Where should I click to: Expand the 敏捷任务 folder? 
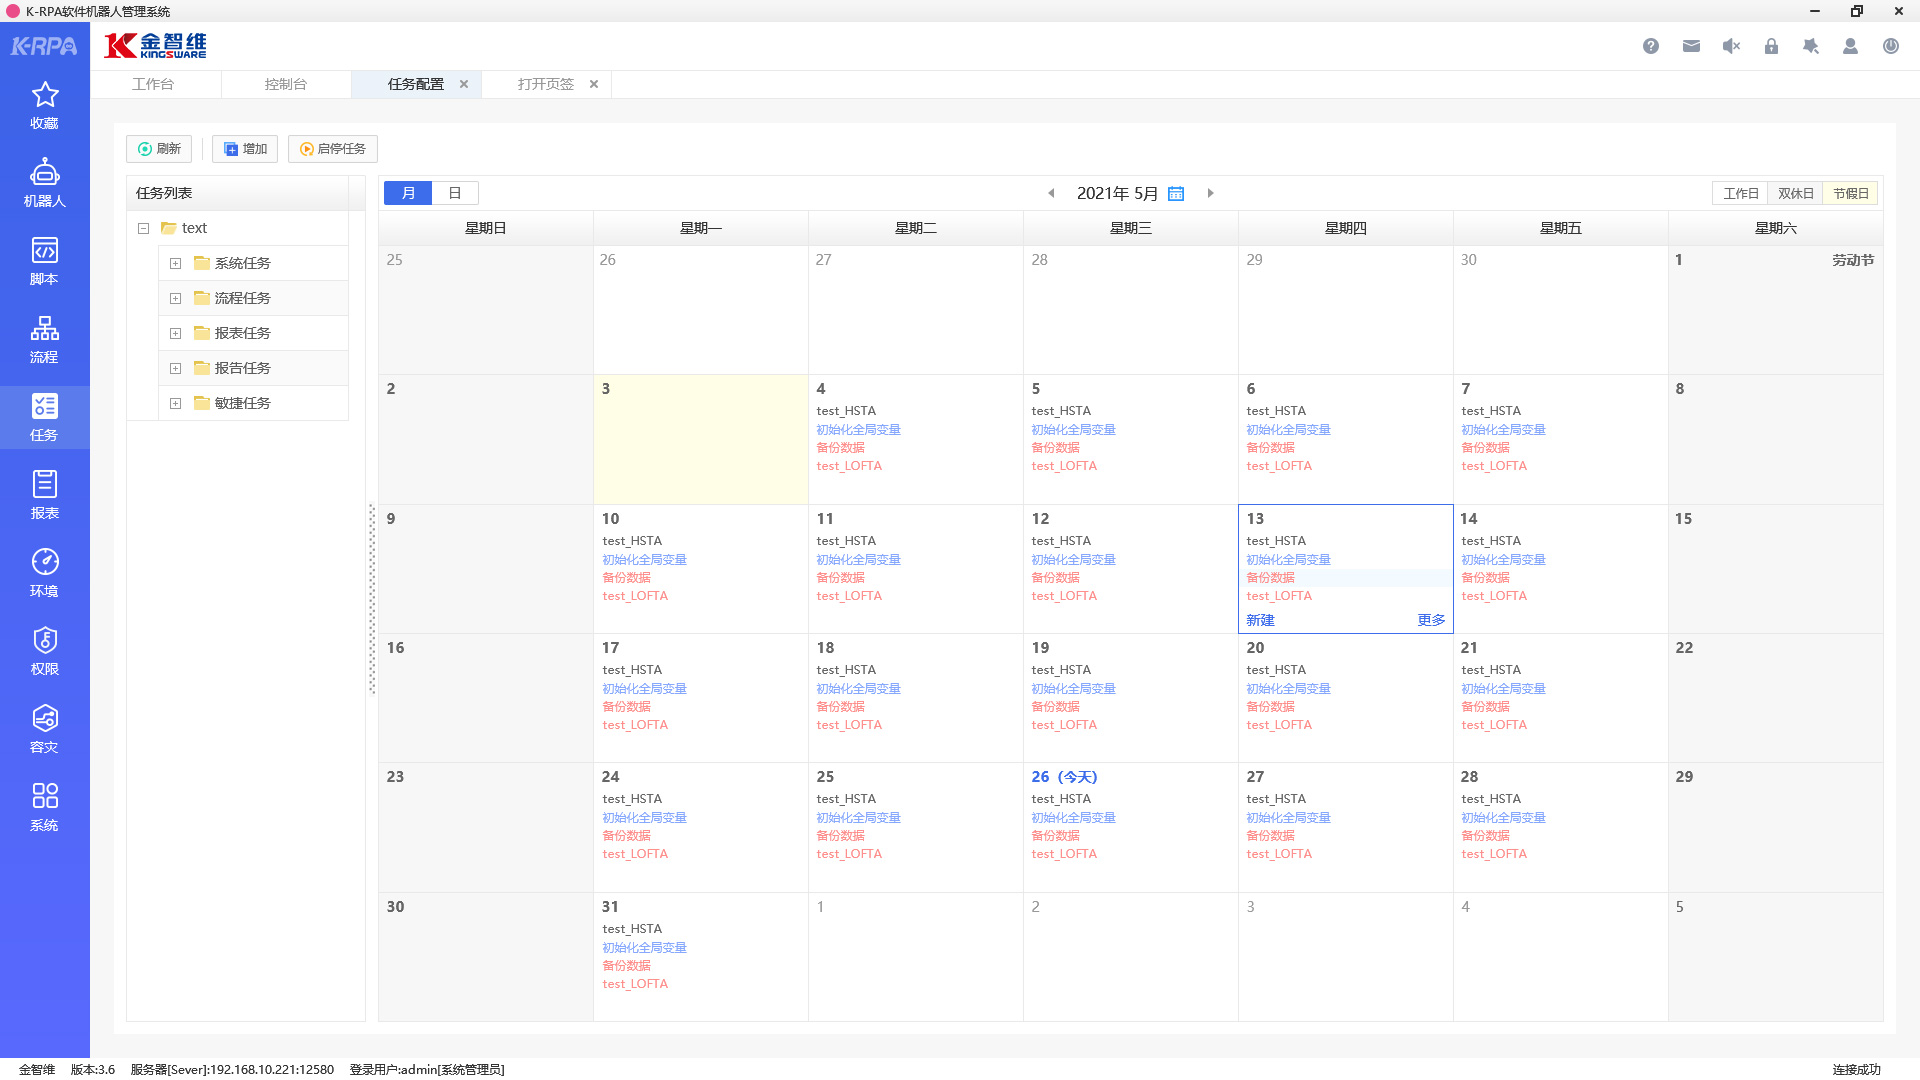coord(175,402)
